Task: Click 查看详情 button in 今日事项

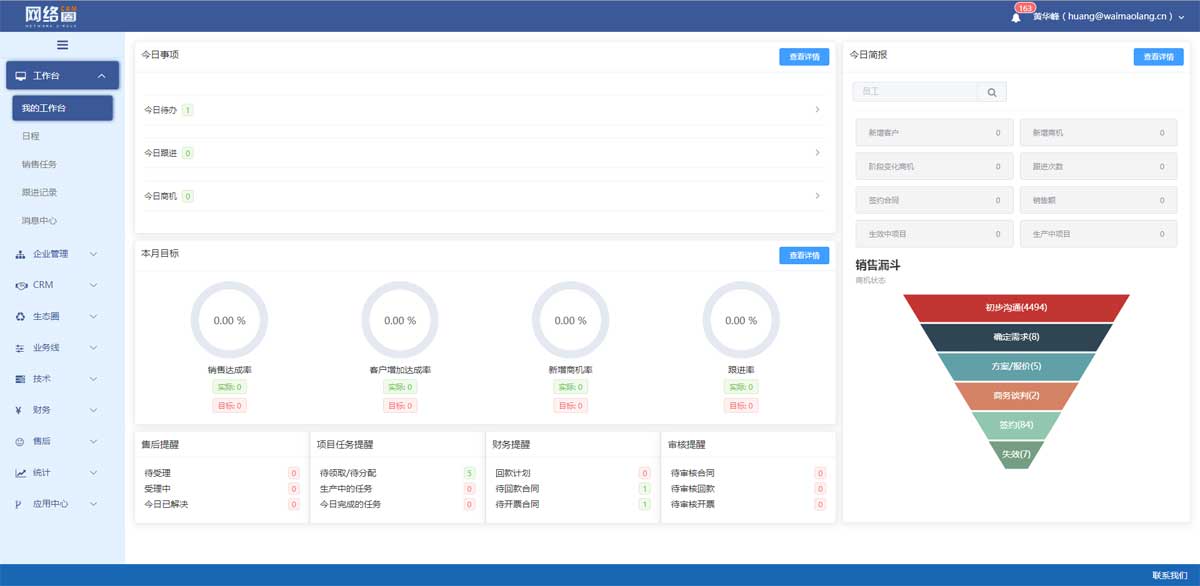Action: 804,57
